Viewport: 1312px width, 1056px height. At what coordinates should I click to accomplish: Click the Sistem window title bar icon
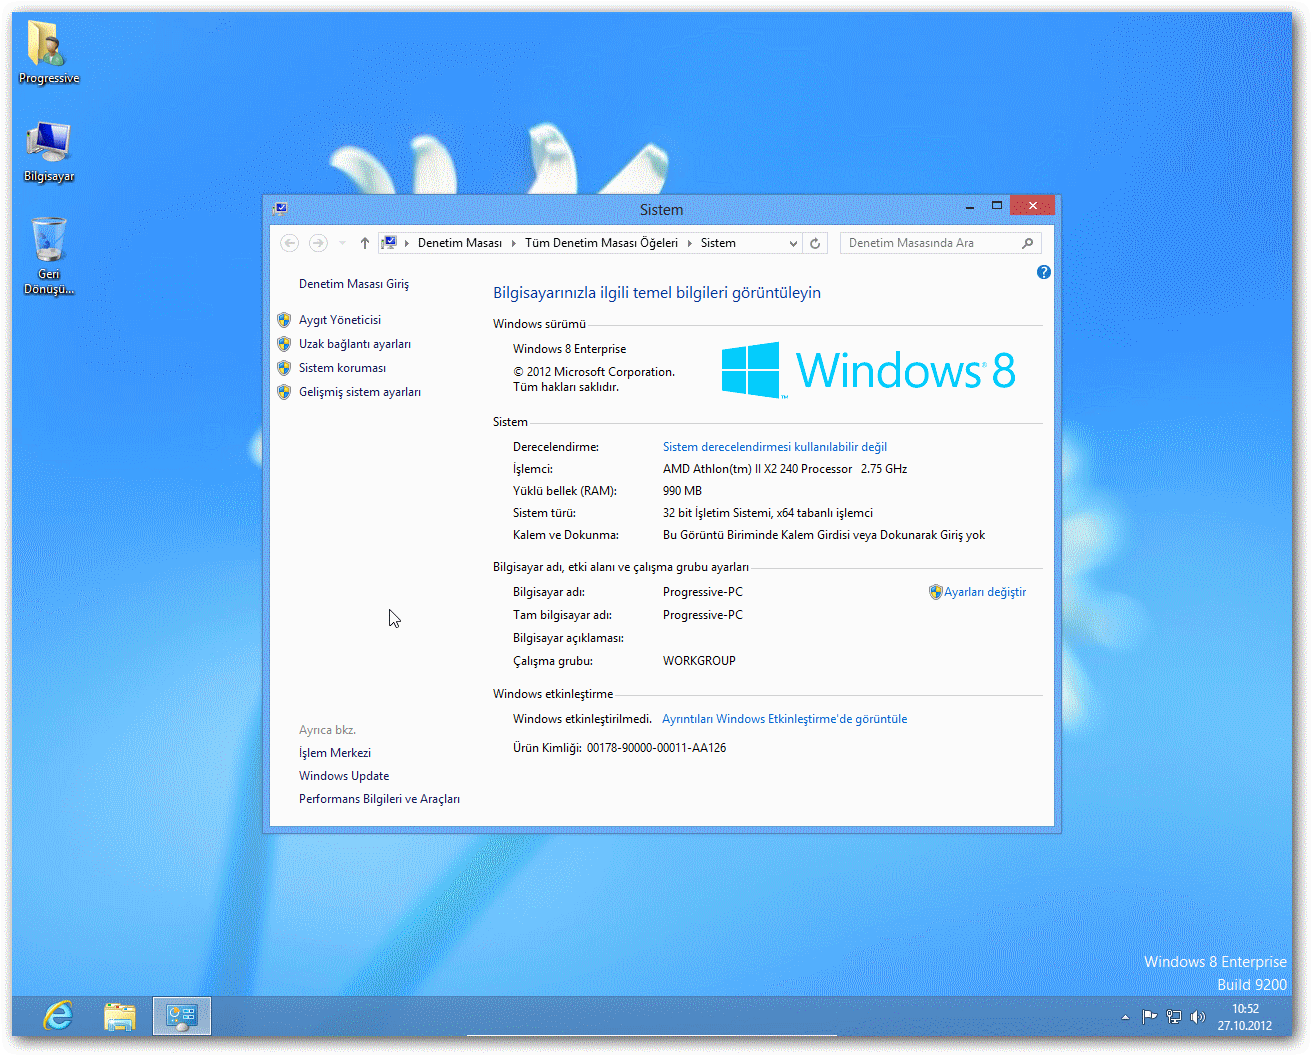pyautogui.click(x=280, y=208)
